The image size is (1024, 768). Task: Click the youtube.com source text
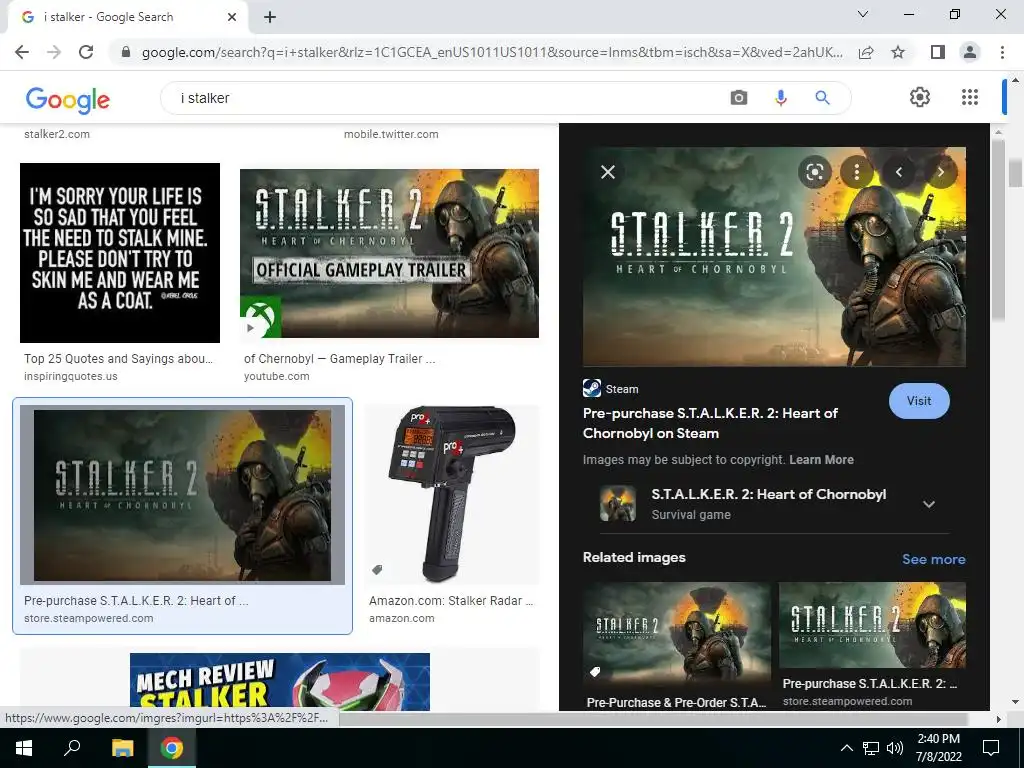coord(276,376)
